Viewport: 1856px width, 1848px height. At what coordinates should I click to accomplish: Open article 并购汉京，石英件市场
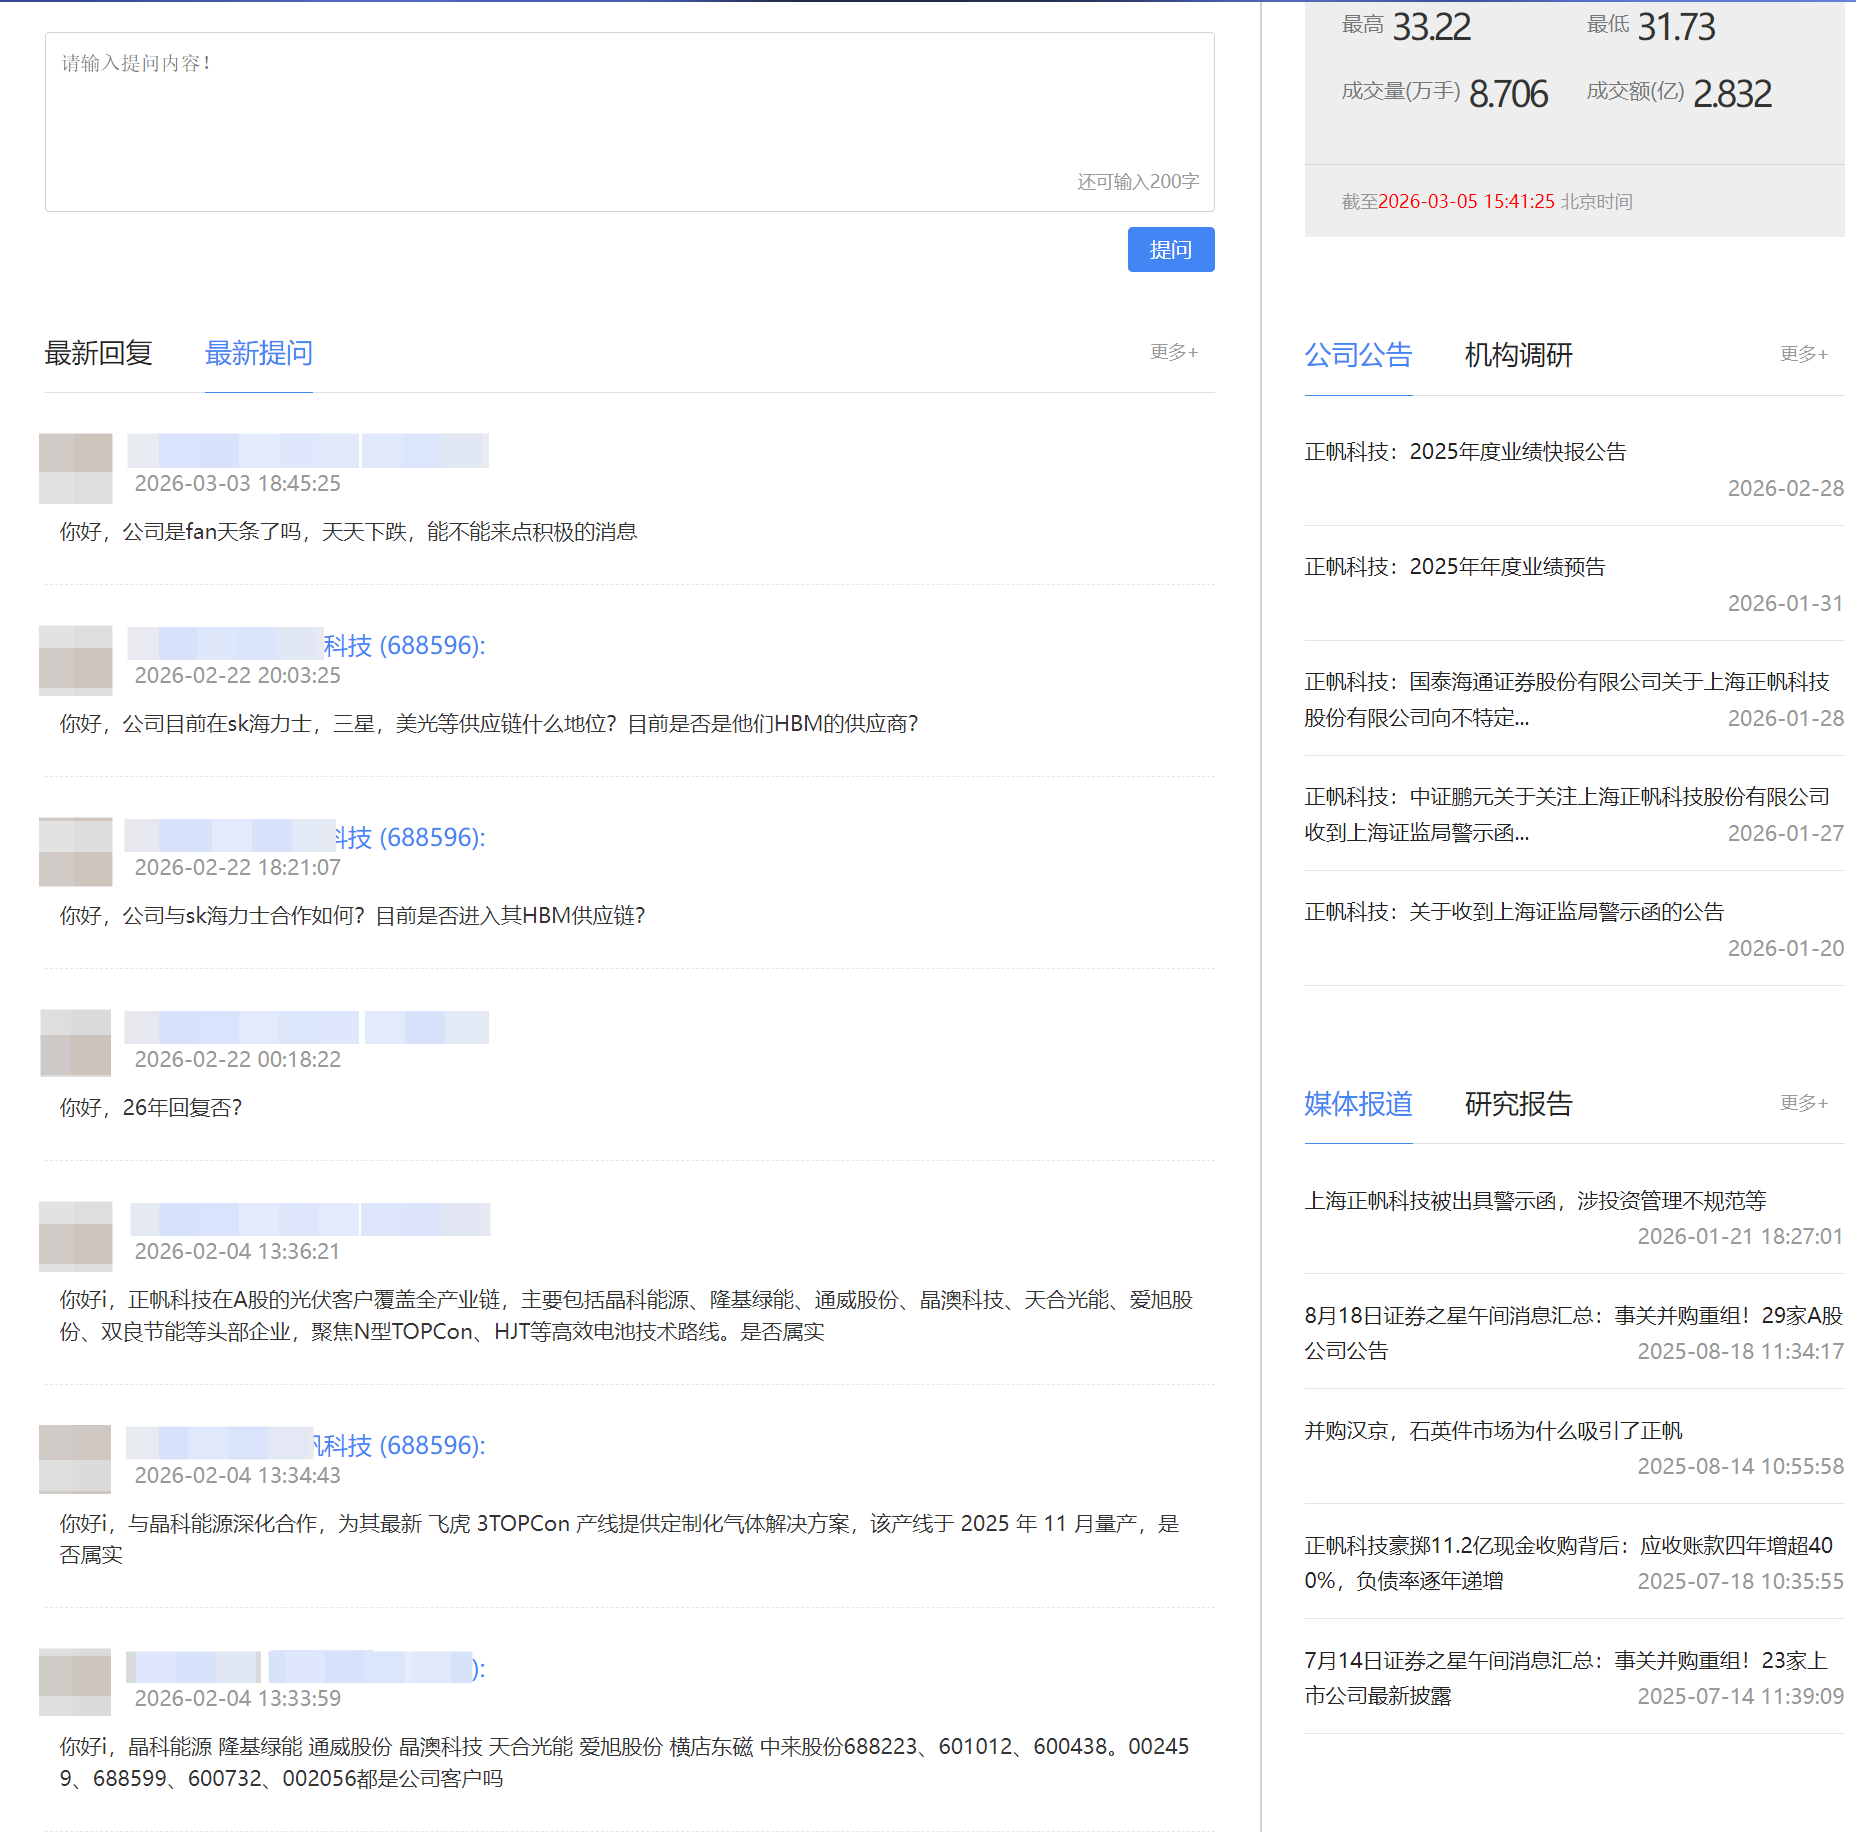point(1493,1431)
